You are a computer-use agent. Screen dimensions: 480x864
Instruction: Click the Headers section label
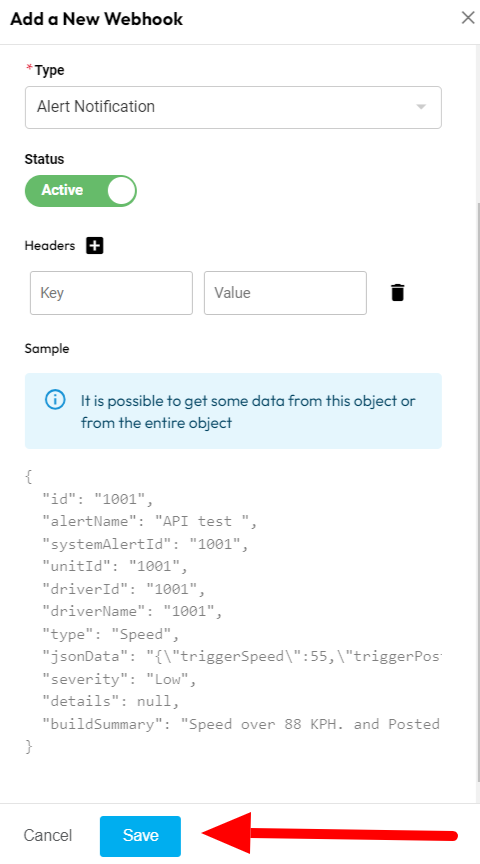click(50, 246)
